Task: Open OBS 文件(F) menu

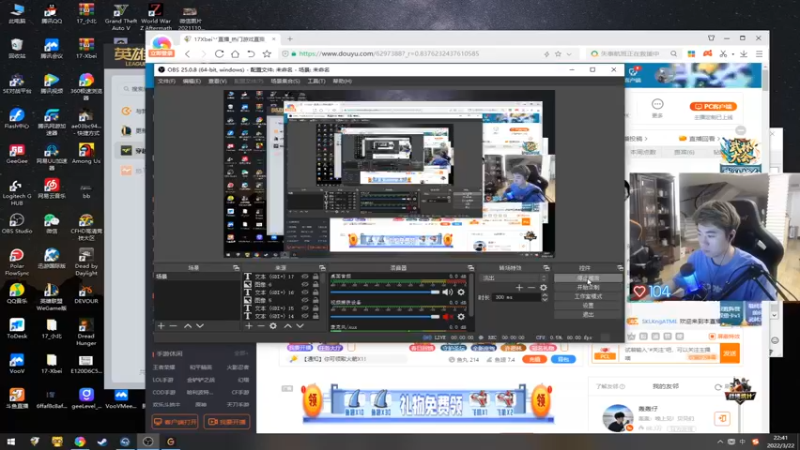Action: 166,81
